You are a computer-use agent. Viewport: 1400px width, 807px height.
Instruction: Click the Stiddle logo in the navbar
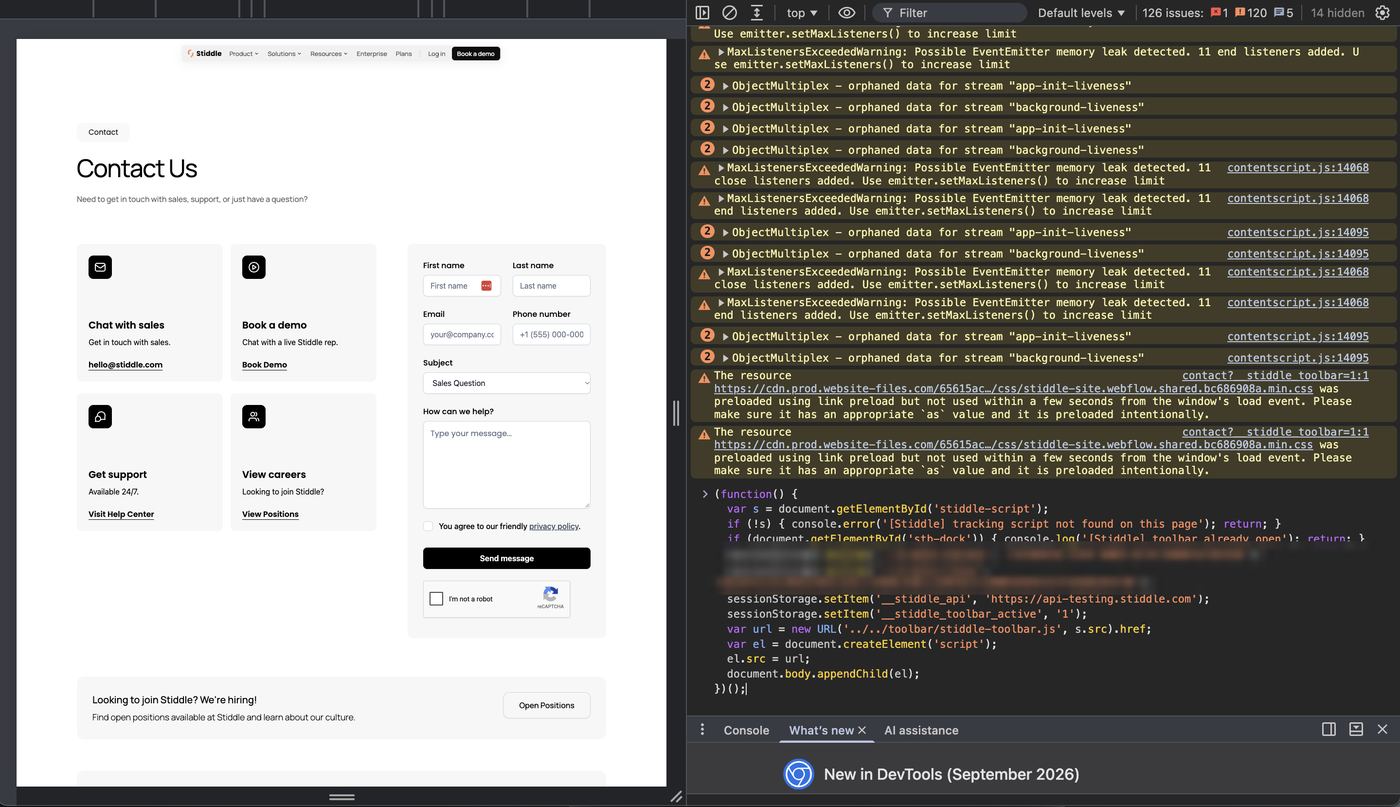(204, 54)
